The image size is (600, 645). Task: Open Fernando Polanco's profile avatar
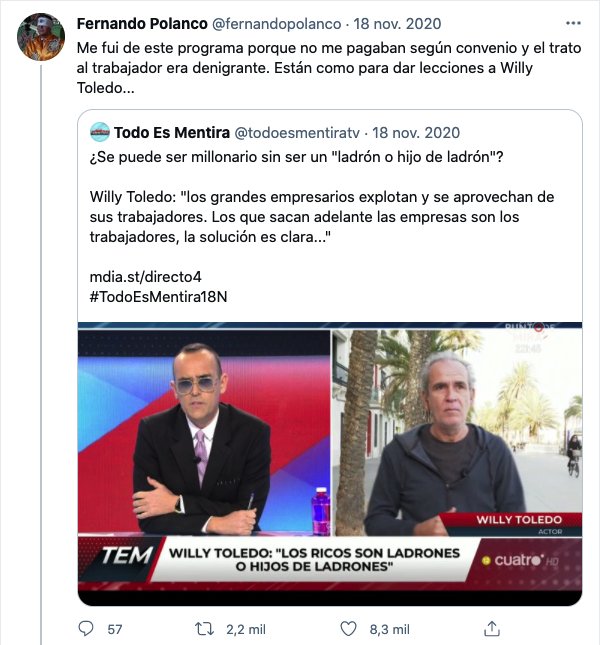[x=41, y=37]
